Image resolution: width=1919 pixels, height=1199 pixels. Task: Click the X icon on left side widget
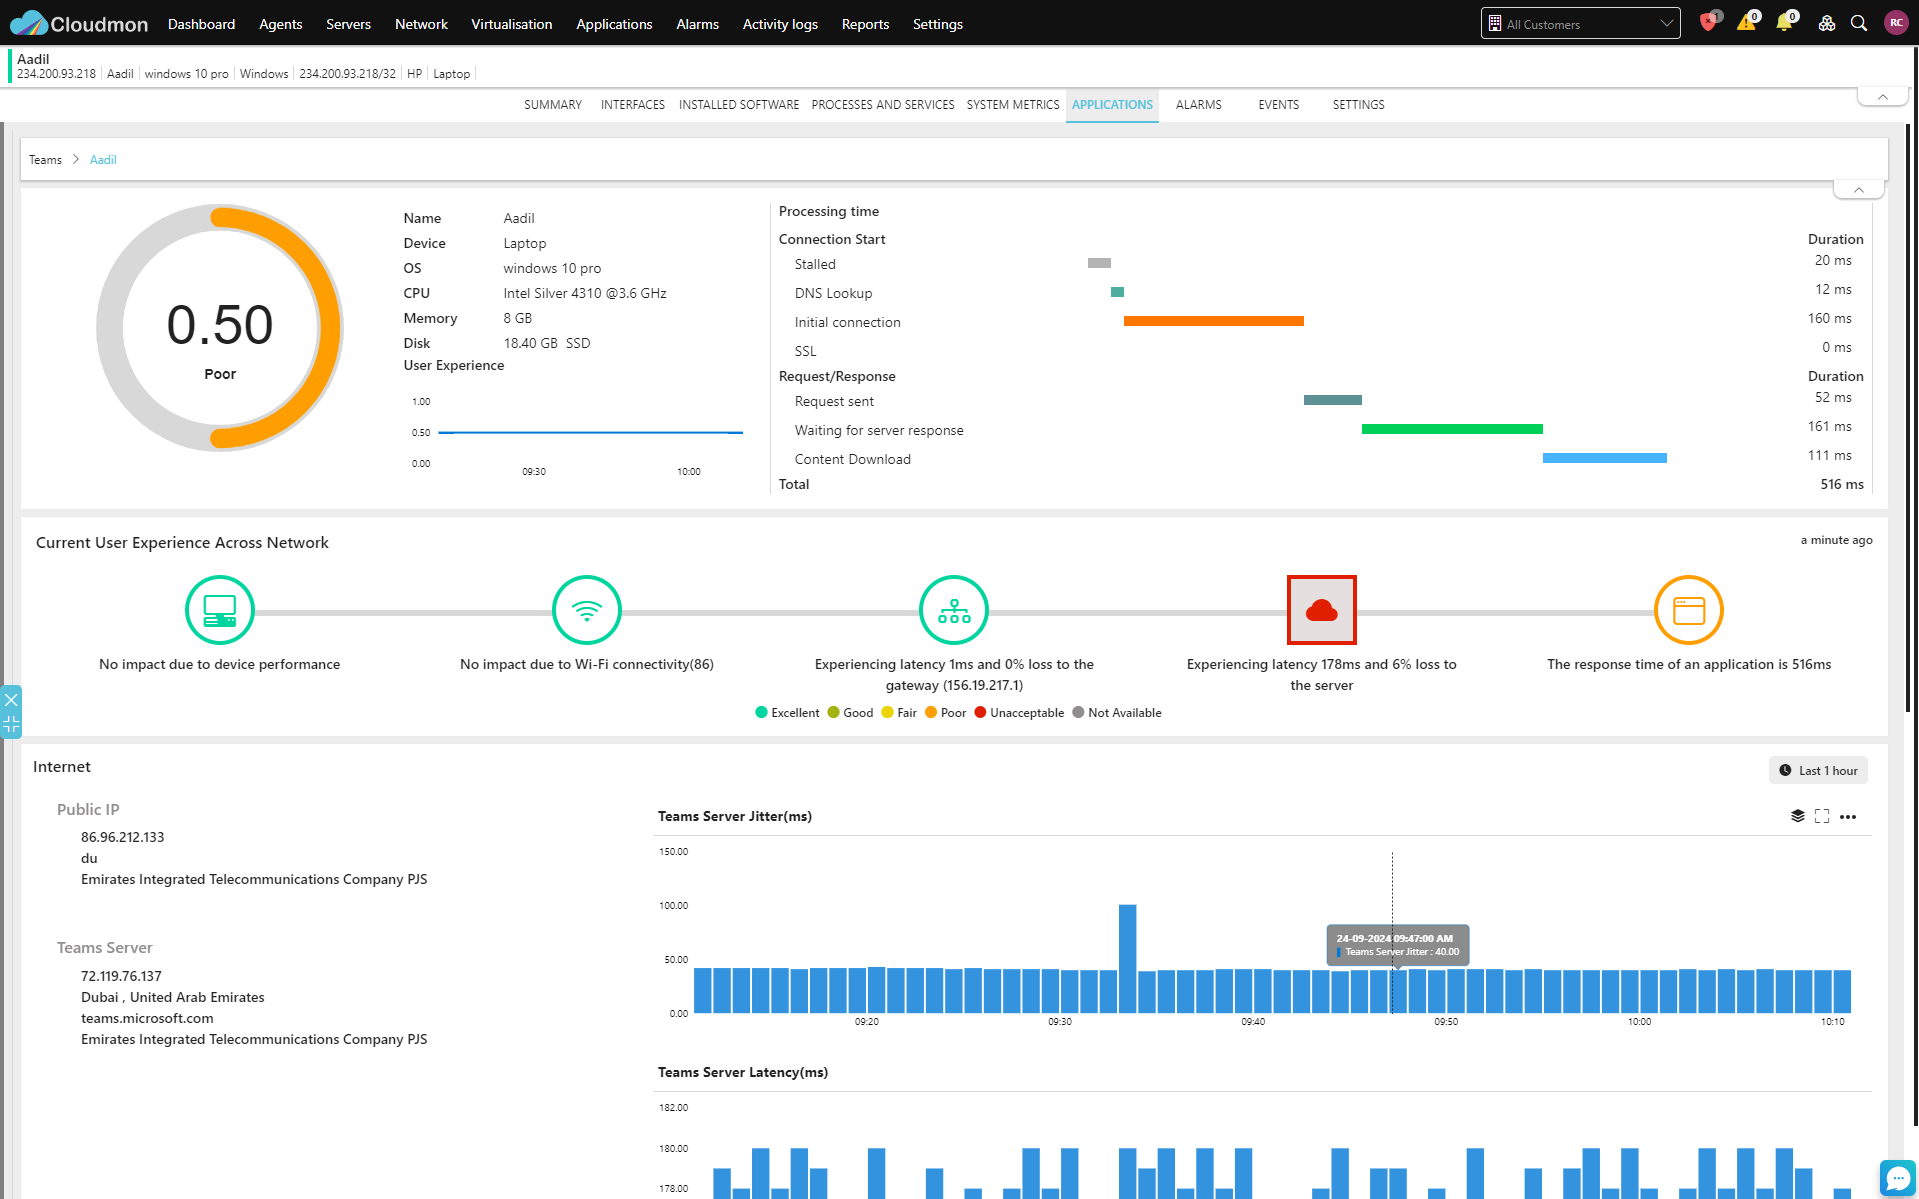coord(11,700)
